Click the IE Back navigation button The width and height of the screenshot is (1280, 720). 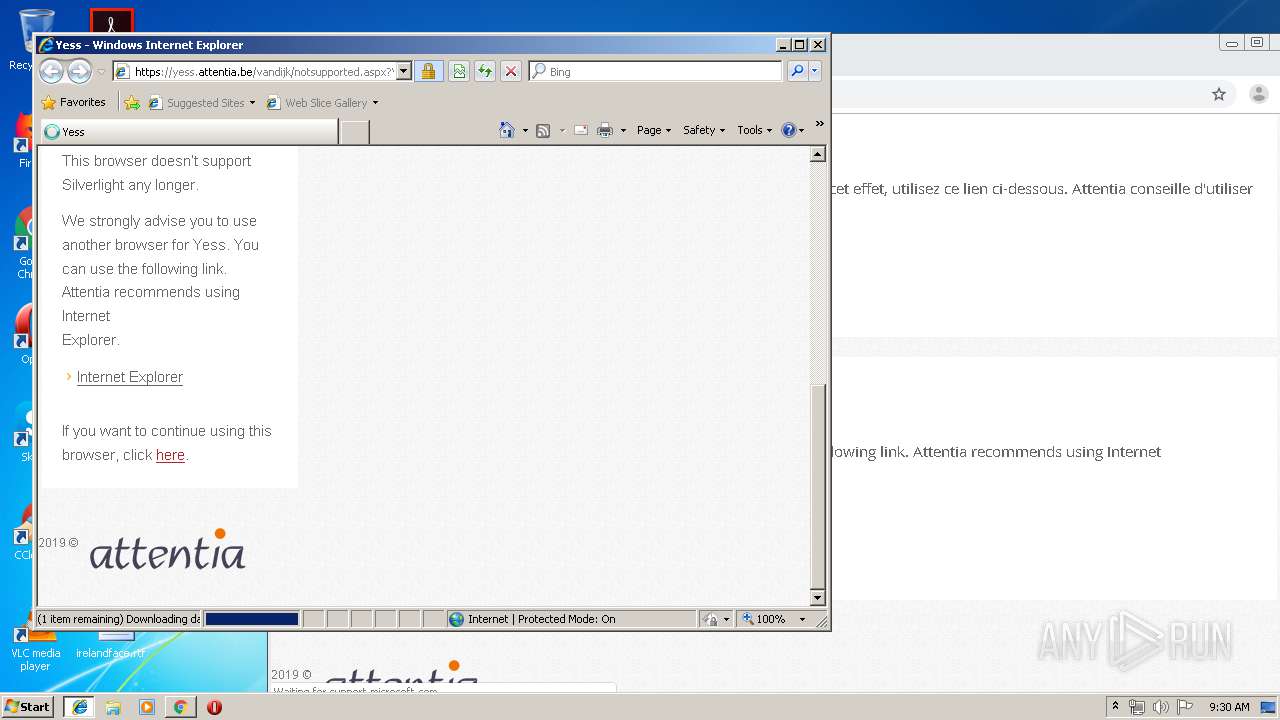click(51, 71)
